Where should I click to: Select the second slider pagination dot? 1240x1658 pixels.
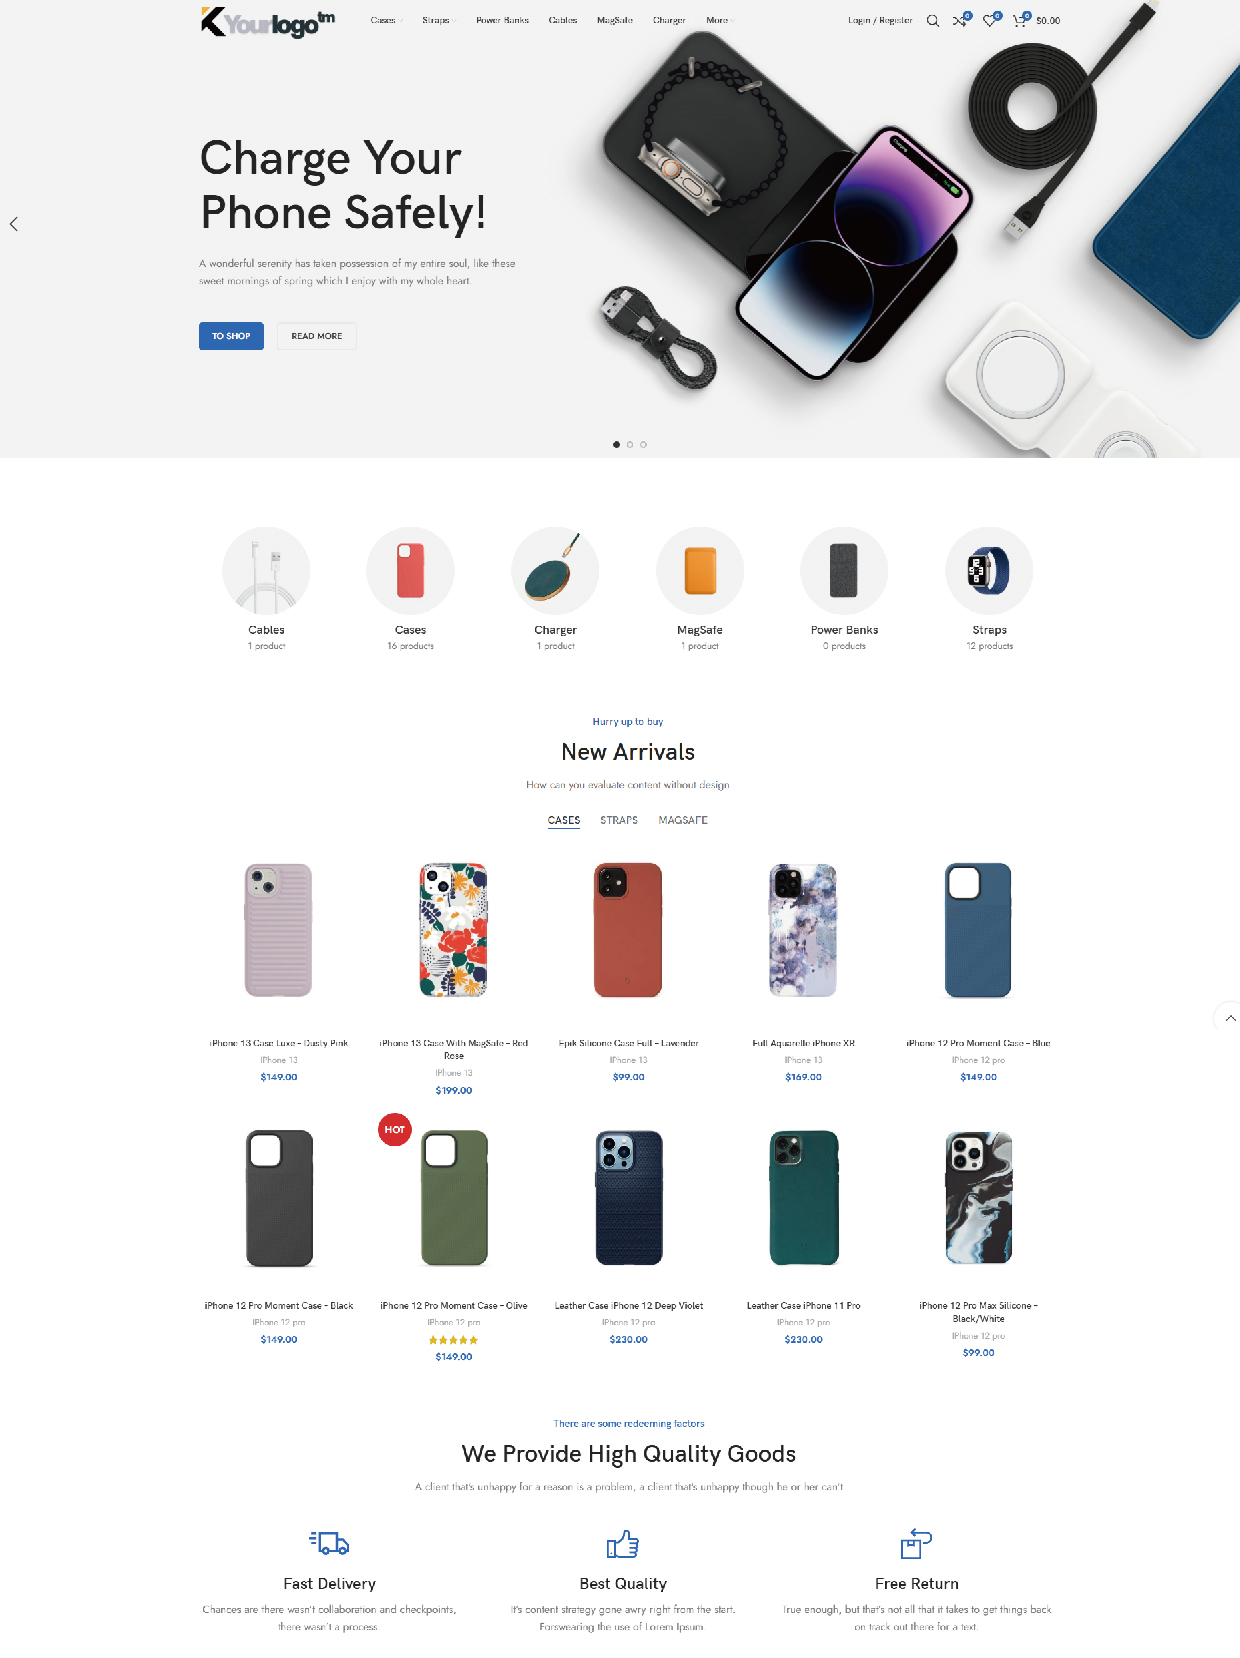630,444
